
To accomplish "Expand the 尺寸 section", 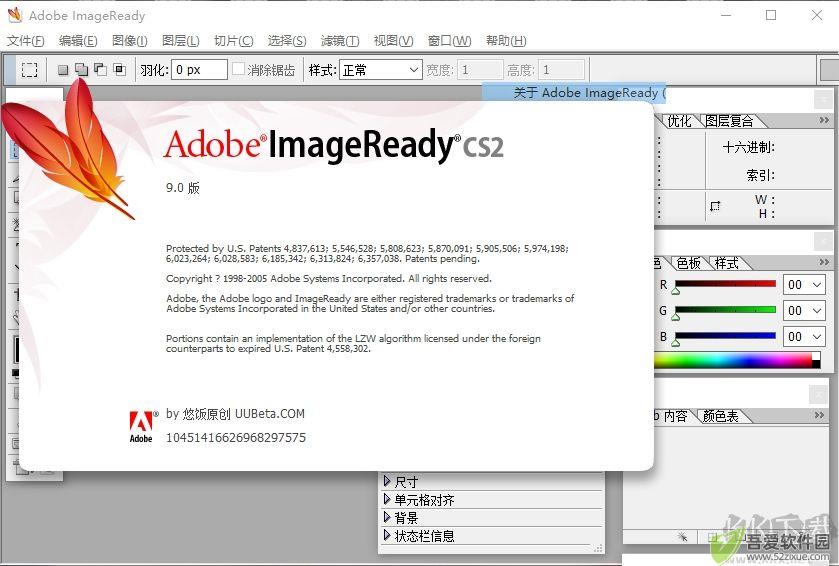I will pyautogui.click(x=387, y=481).
